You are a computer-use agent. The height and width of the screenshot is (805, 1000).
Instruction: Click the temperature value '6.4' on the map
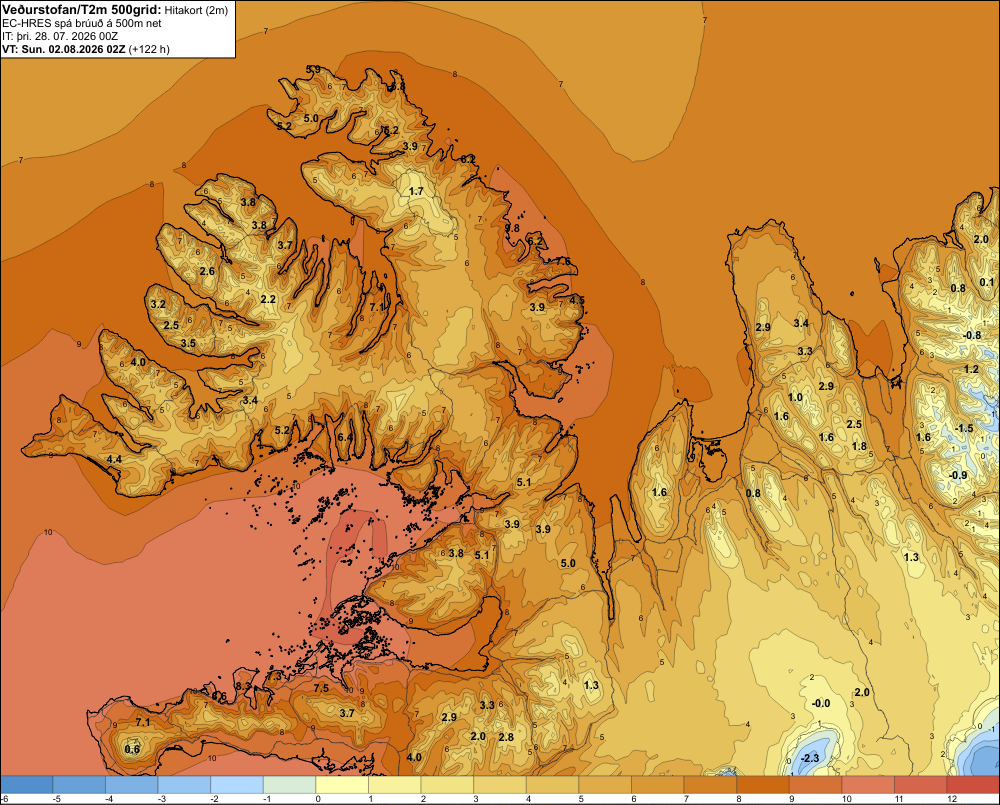tap(344, 438)
